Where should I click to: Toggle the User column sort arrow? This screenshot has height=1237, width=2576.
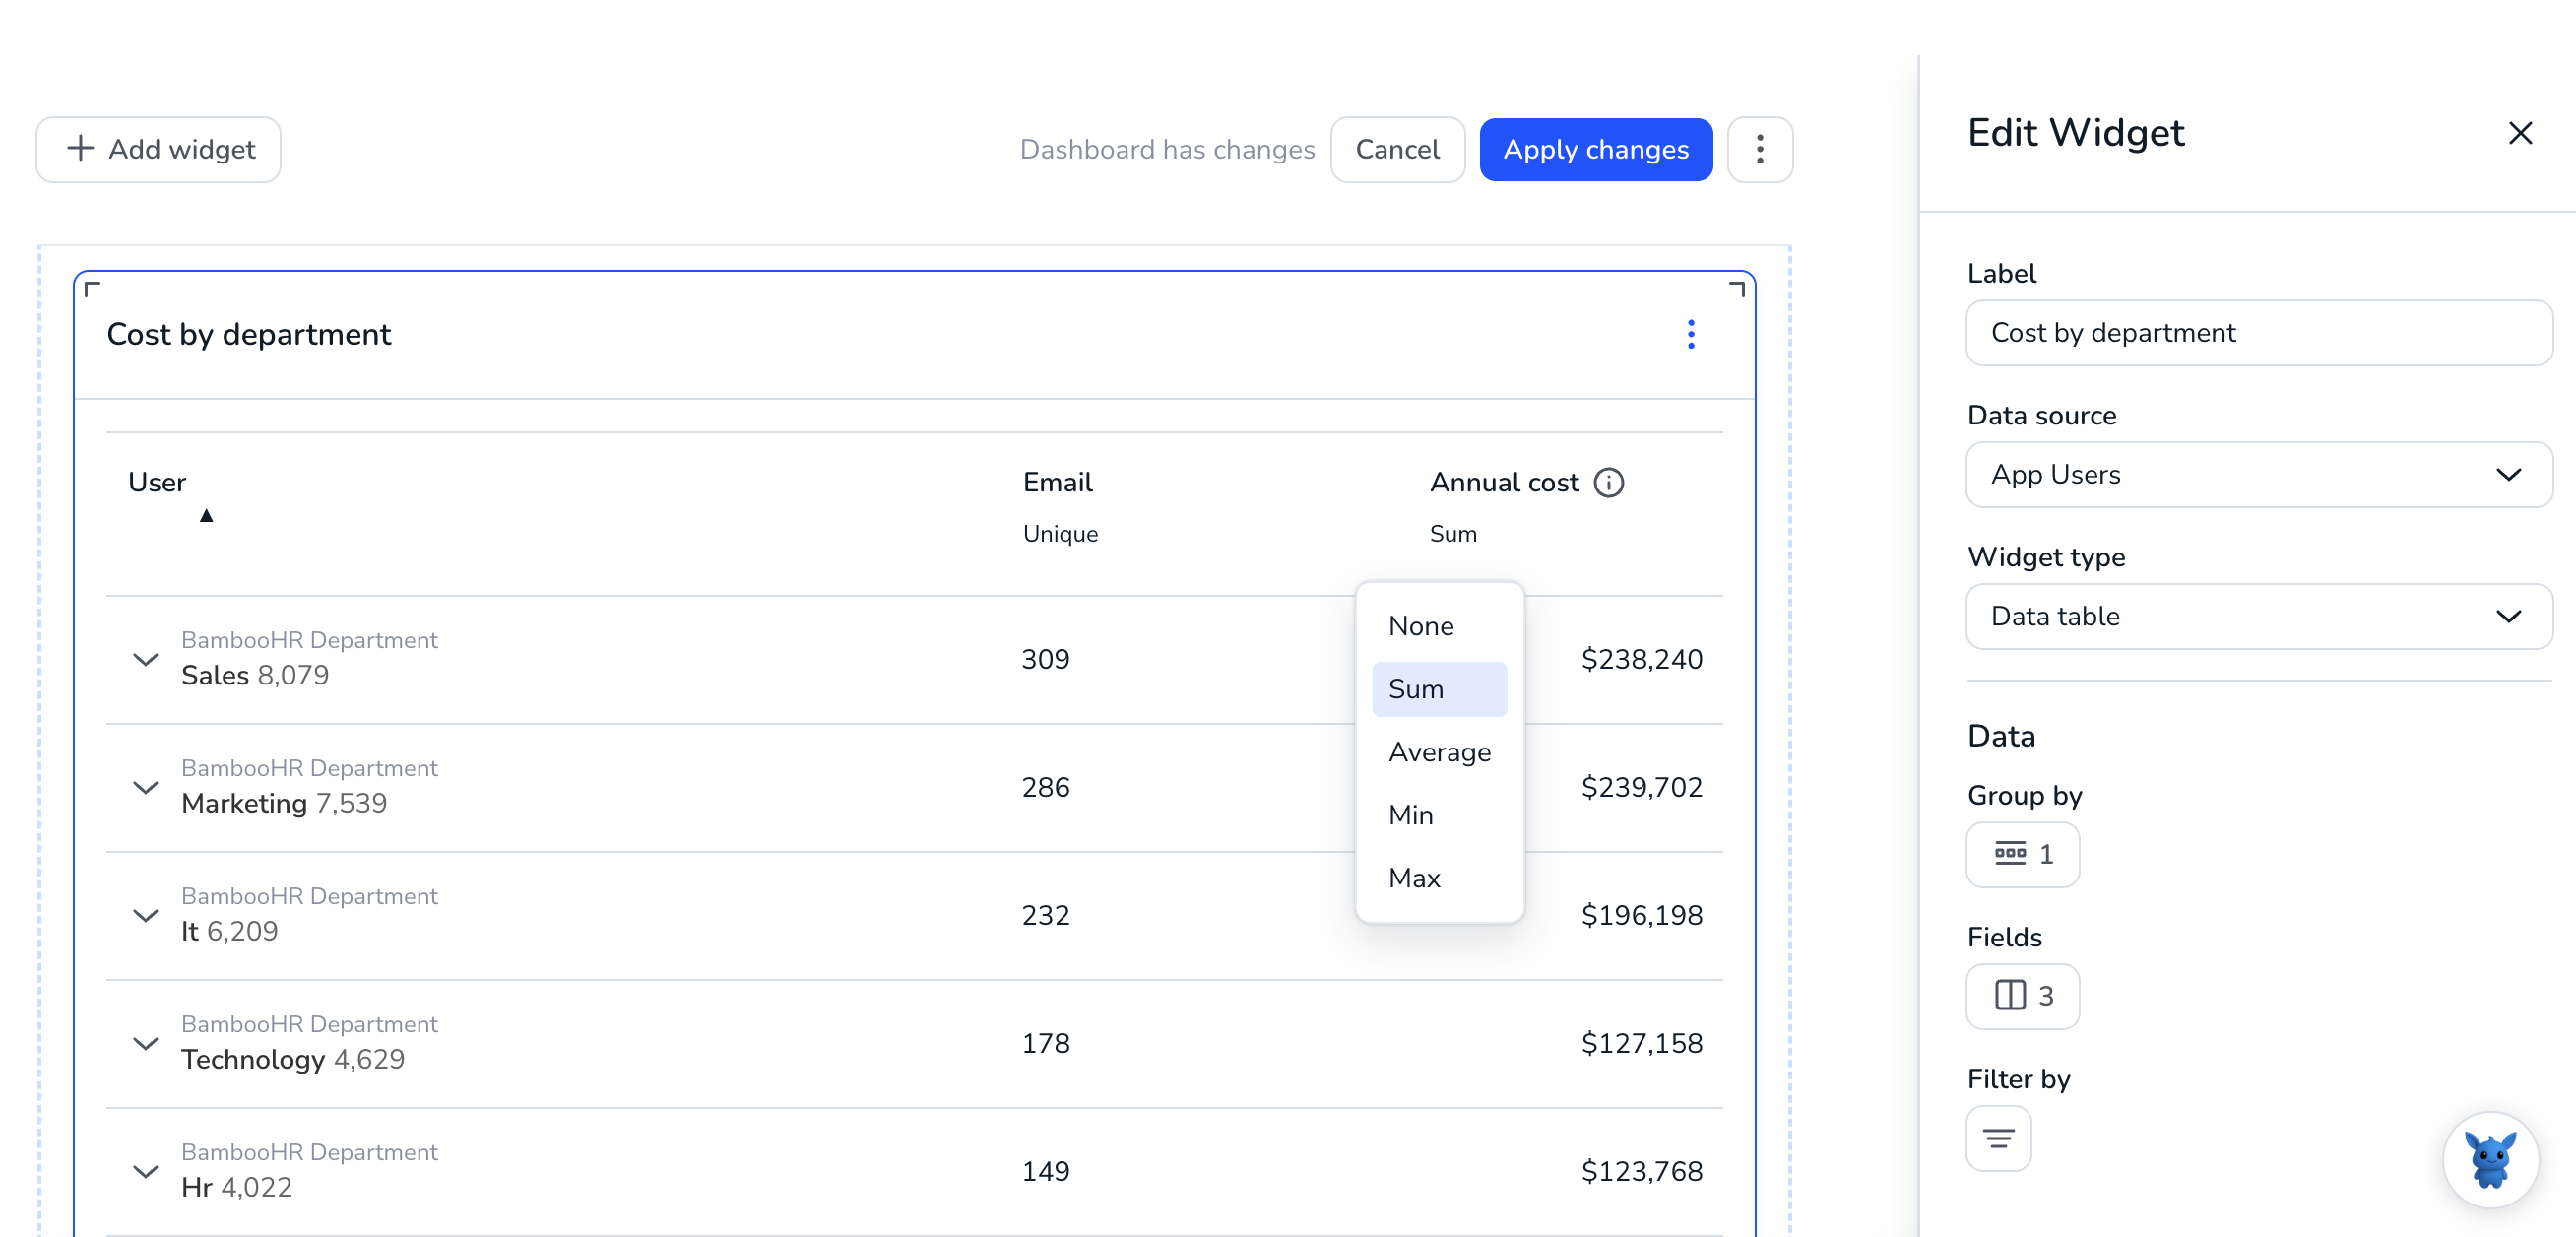[206, 516]
